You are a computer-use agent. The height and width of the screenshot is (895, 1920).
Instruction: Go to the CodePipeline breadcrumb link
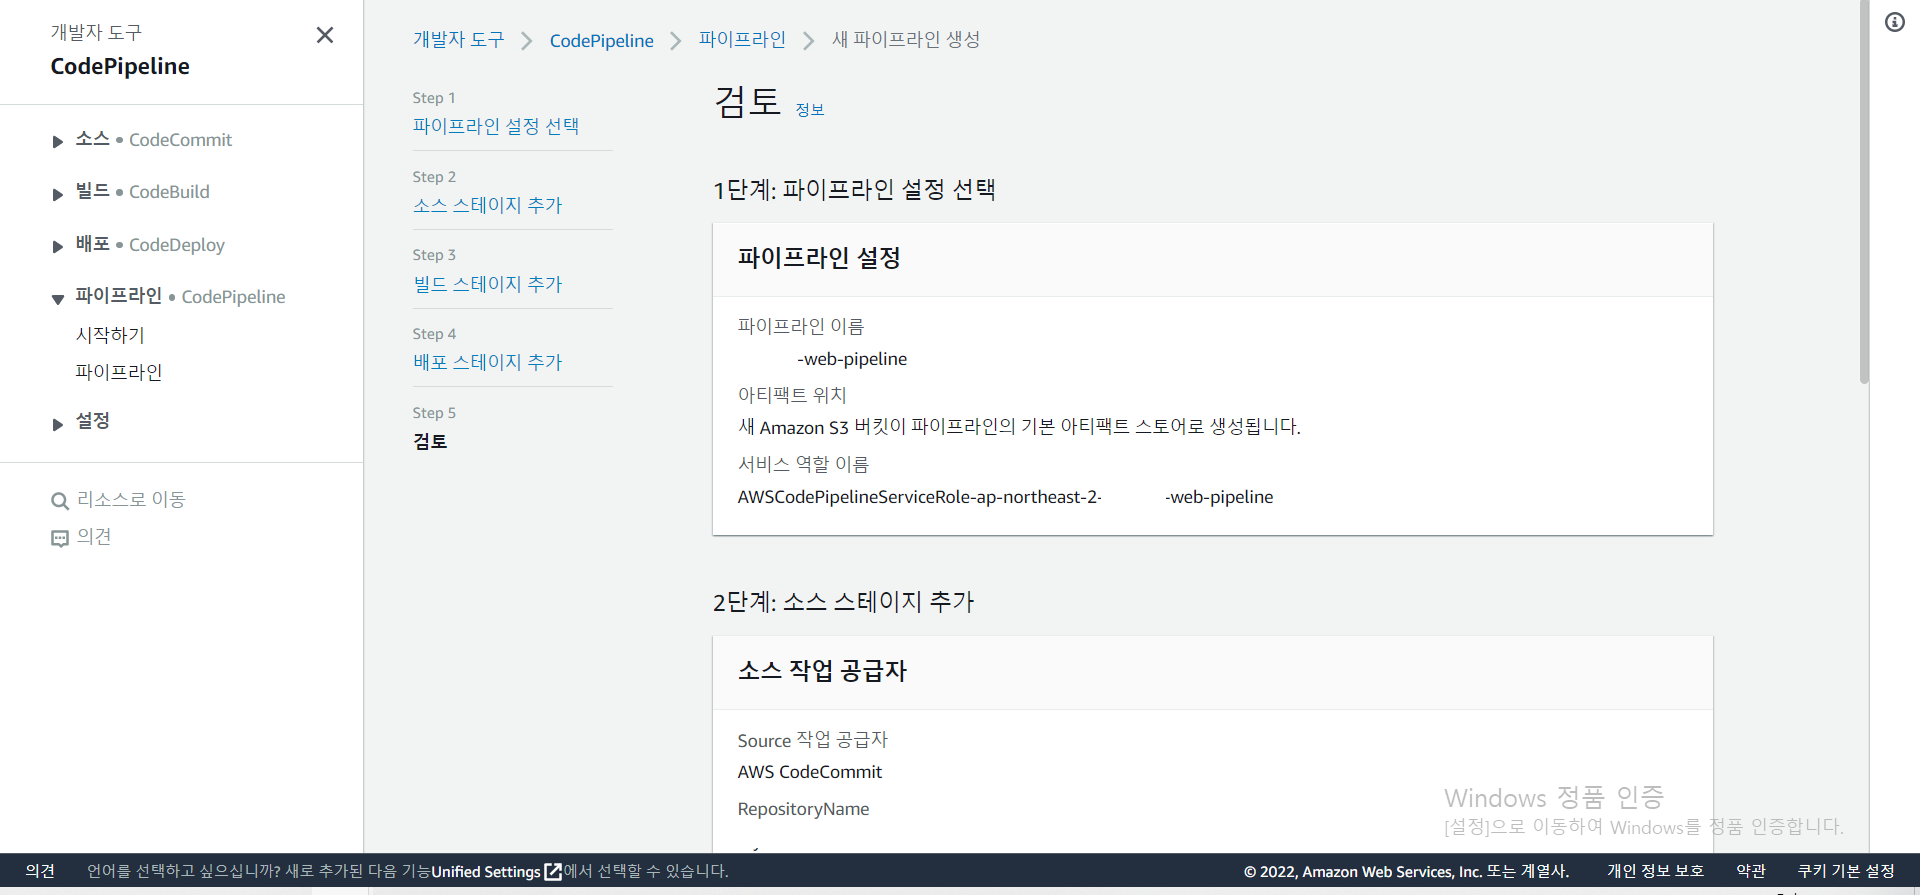coord(601,40)
